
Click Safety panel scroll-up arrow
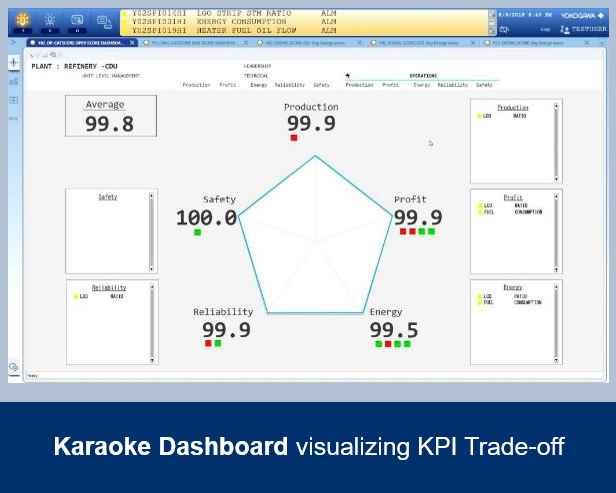click(x=152, y=196)
